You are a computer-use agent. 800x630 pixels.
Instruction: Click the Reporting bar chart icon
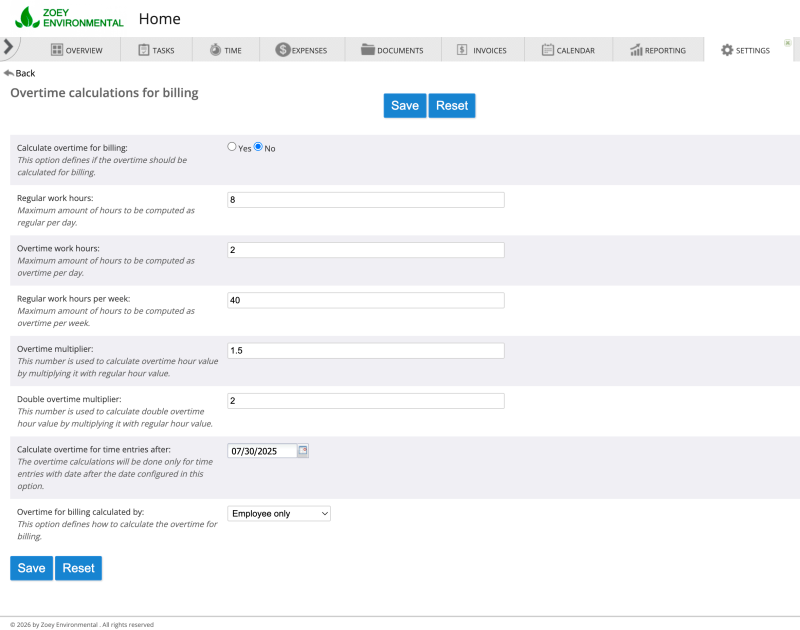637,49
